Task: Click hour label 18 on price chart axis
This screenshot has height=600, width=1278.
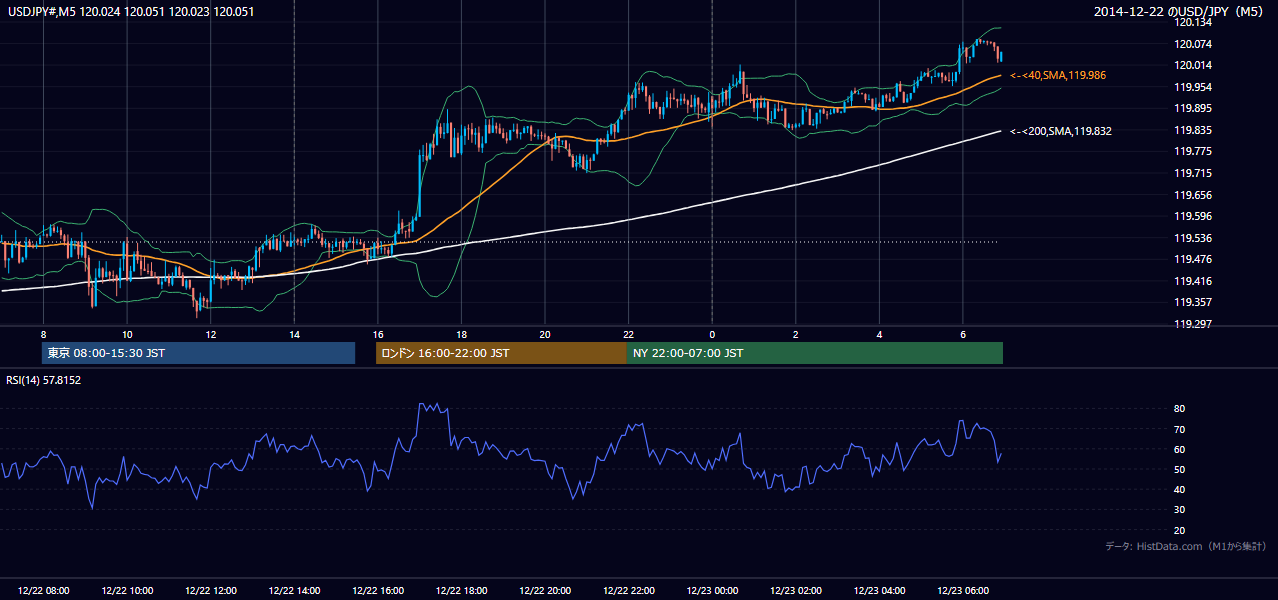Action: (x=461, y=333)
